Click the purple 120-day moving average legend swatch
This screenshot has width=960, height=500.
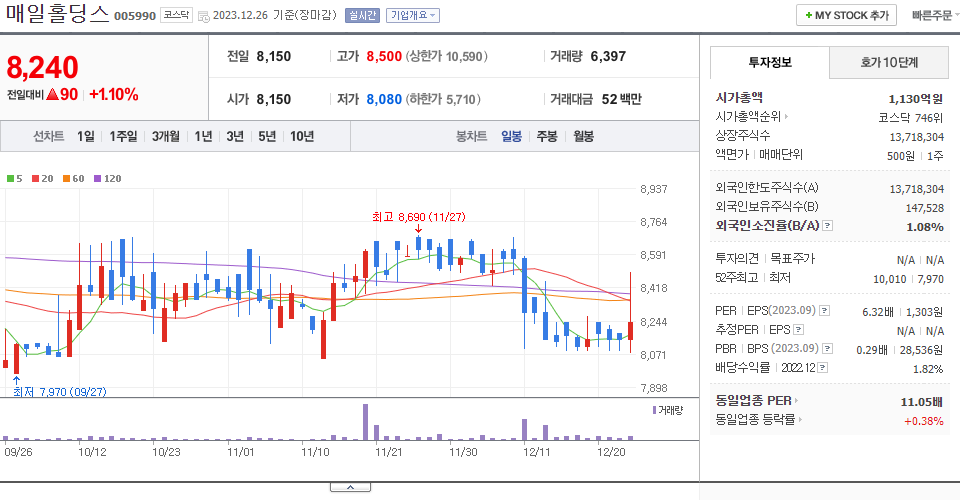[97, 179]
